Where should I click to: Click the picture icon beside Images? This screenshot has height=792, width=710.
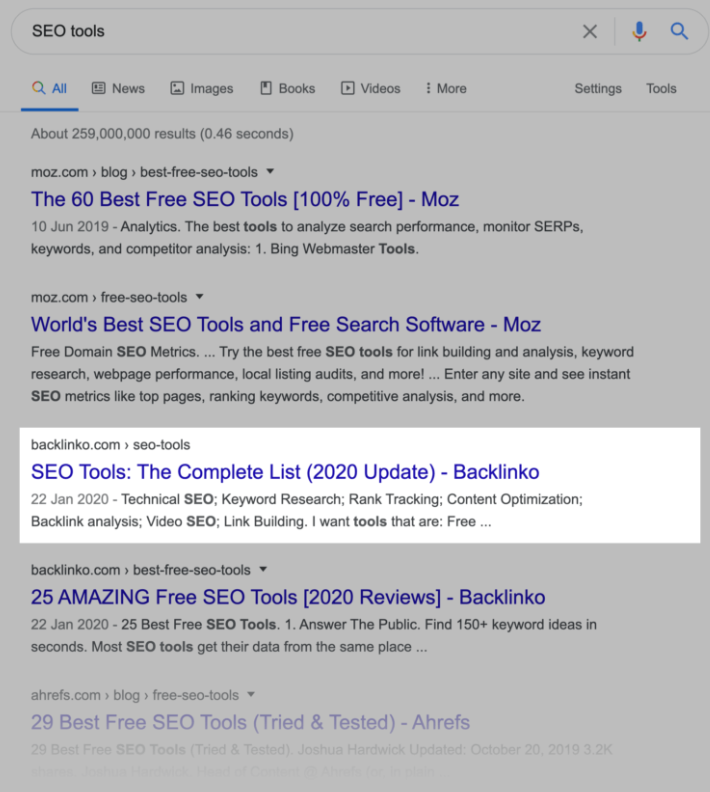177,88
